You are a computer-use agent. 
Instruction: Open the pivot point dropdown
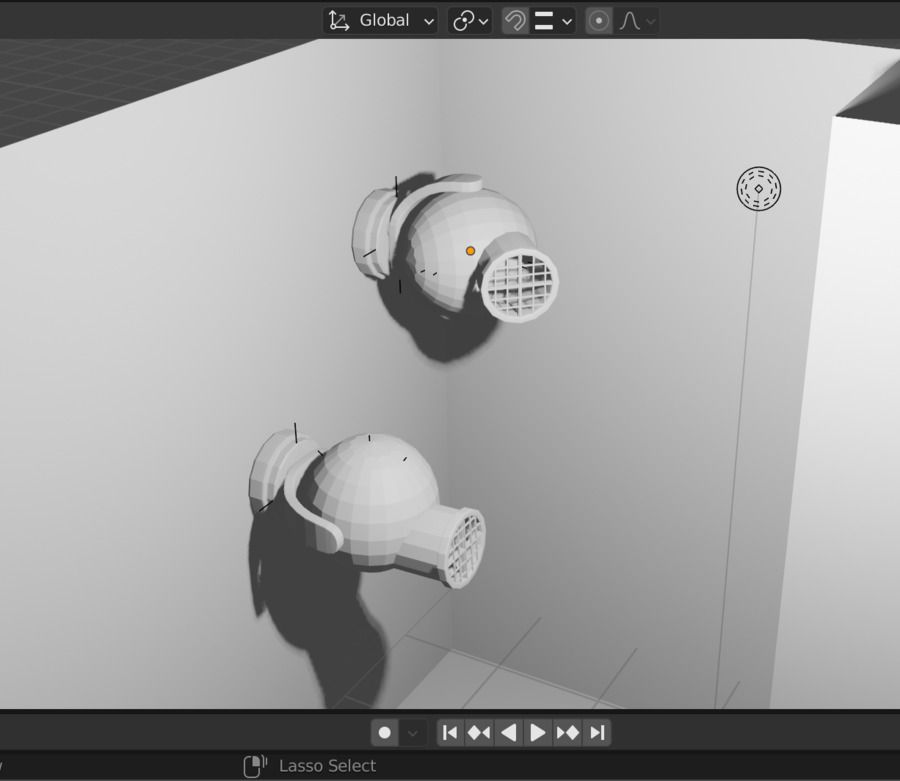tap(470, 21)
